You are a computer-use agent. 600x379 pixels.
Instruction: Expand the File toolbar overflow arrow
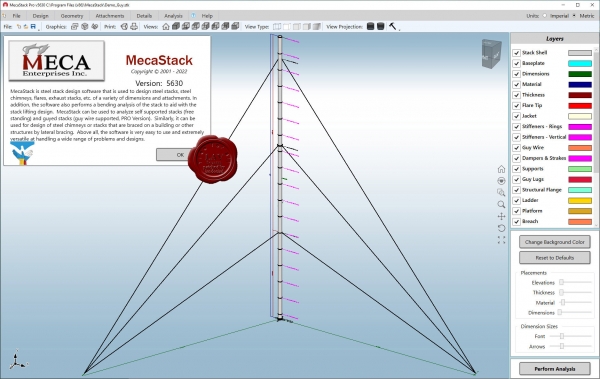tap(39, 29)
